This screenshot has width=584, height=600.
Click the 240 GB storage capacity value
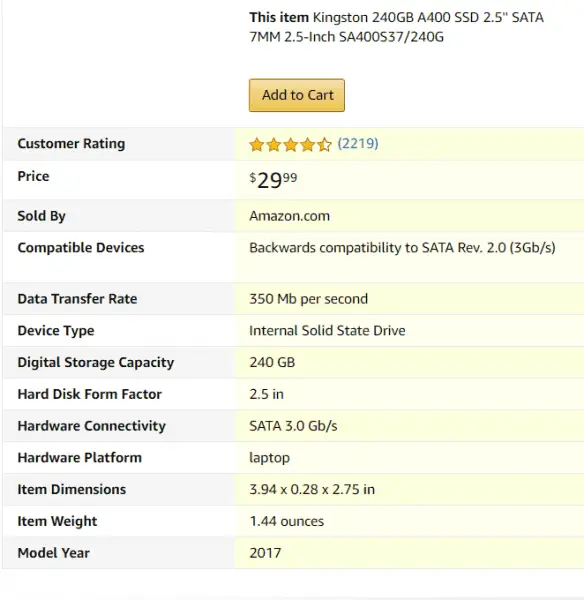(272, 362)
